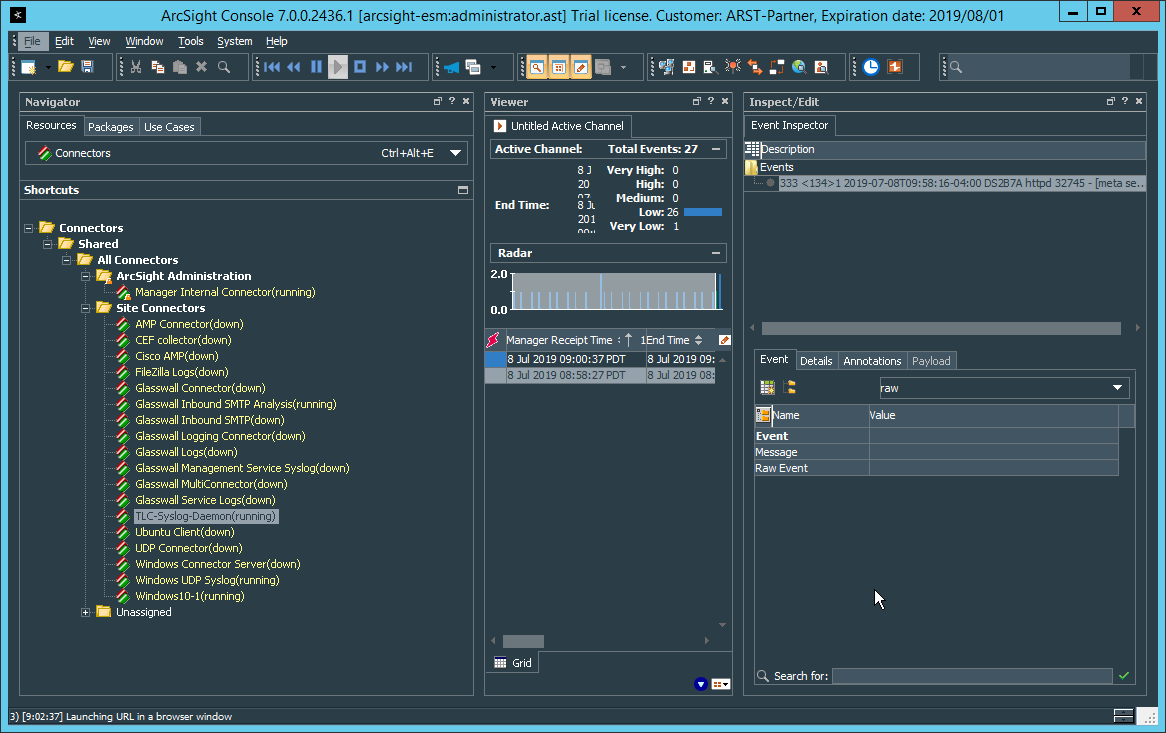This screenshot has width=1166, height=733.
Task: Open the raw field set dropdown
Action: click(x=1117, y=388)
